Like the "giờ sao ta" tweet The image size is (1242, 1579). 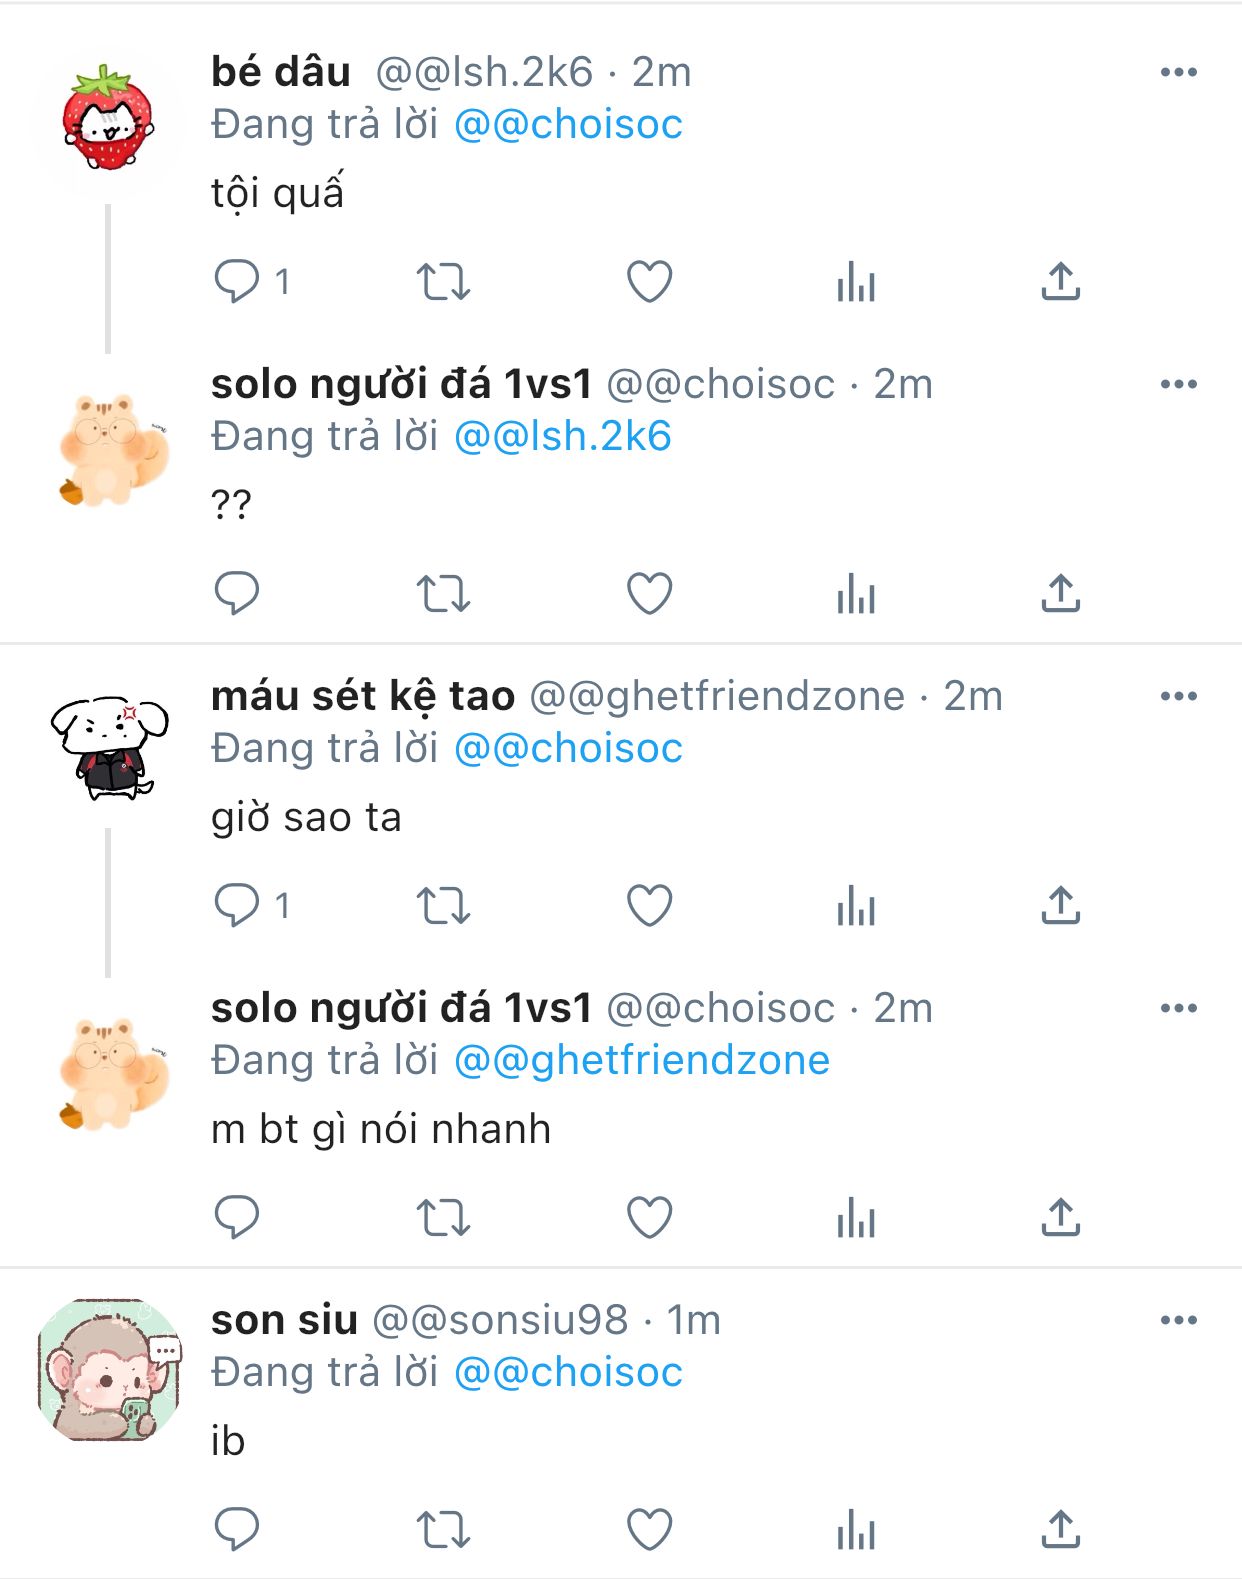(649, 905)
